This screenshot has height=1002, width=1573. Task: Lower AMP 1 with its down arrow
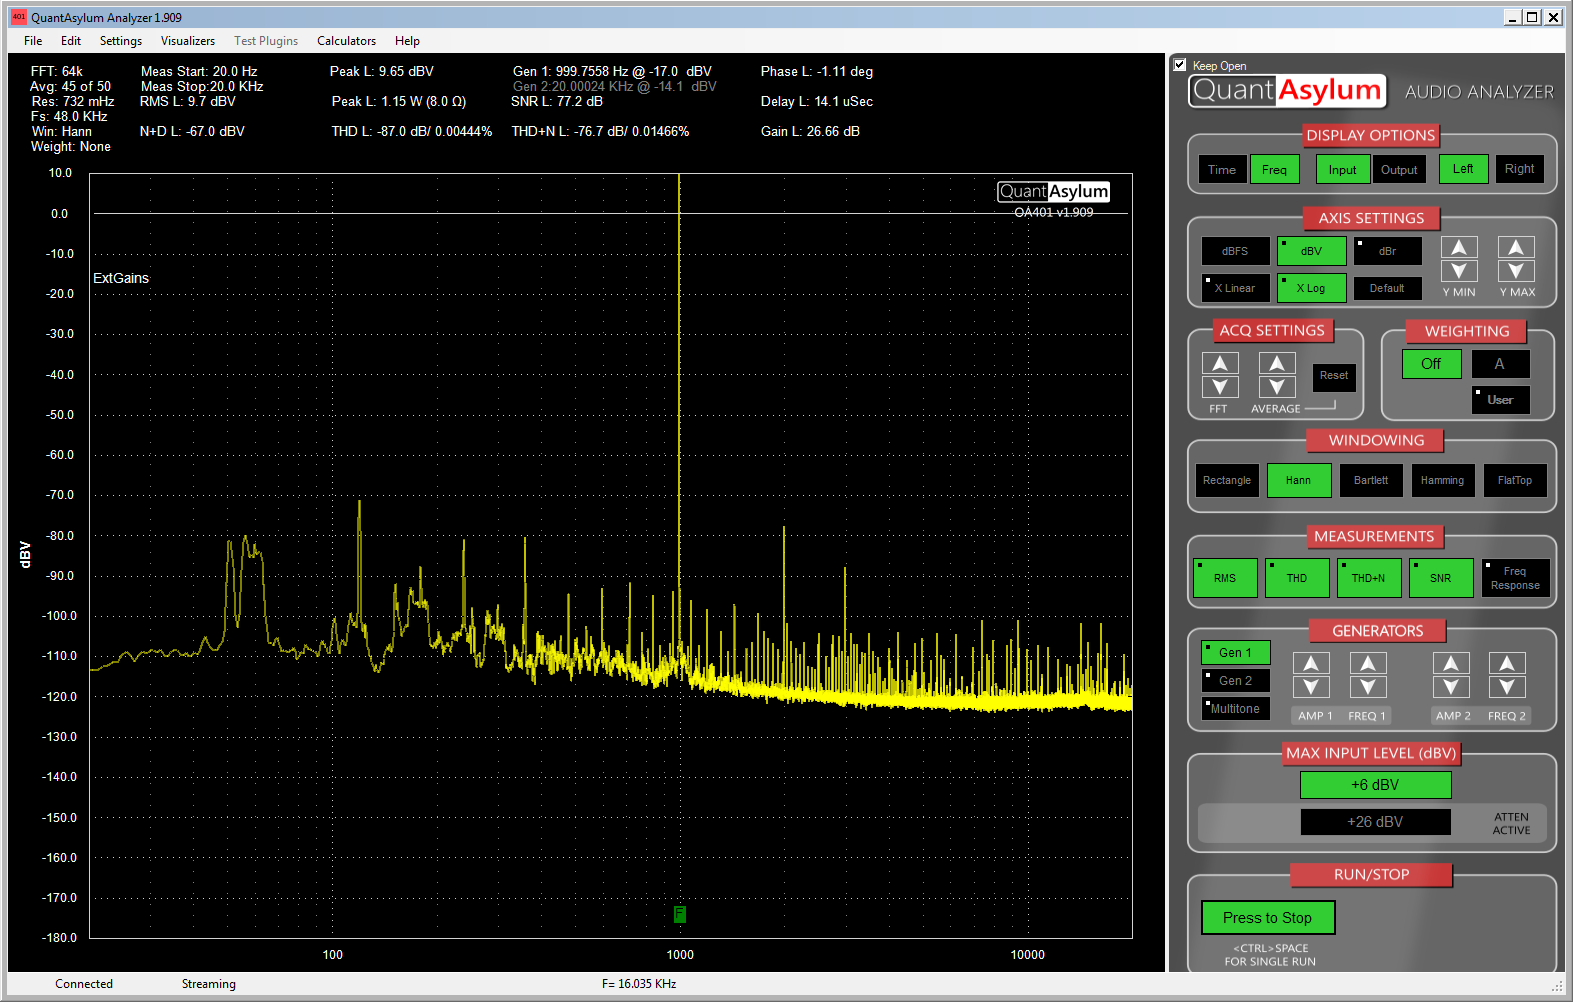(x=1311, y=687)
